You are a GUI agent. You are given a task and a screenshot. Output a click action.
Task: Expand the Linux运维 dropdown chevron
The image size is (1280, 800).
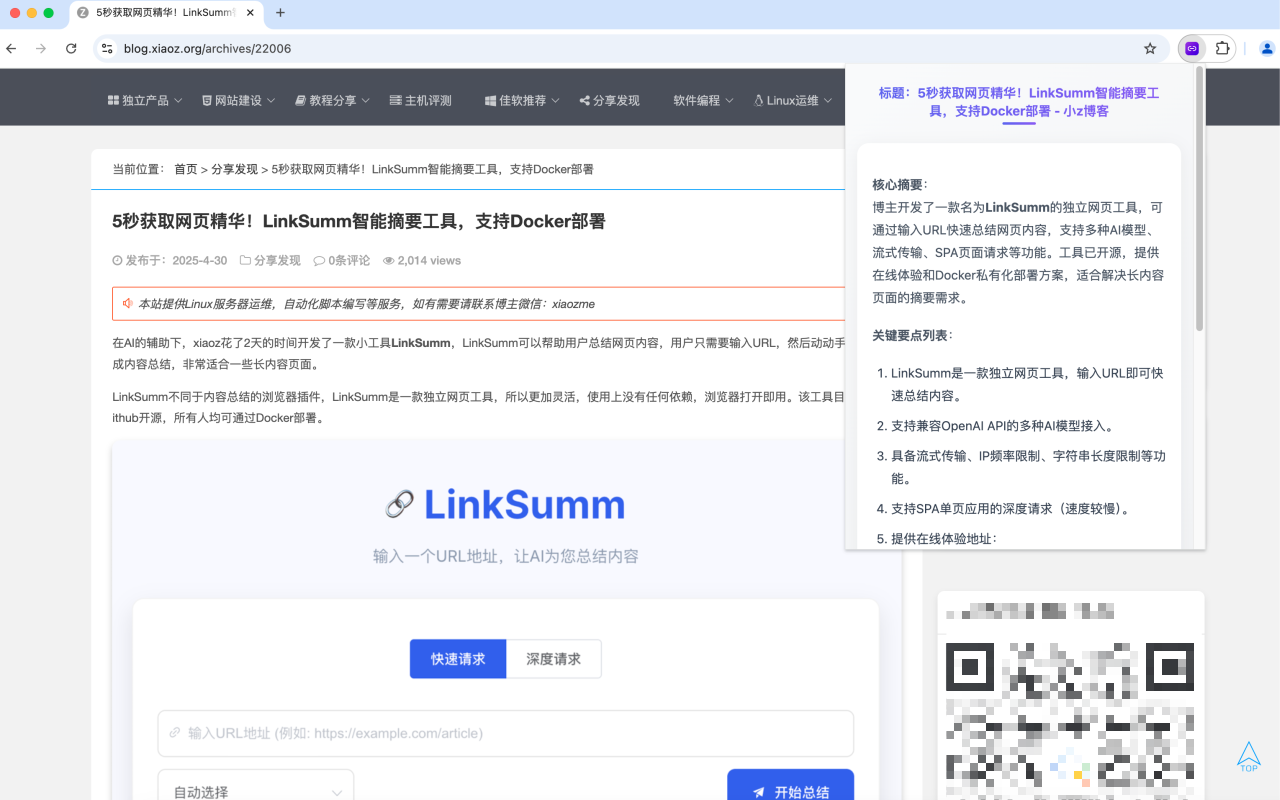click(x=828, y=101)
